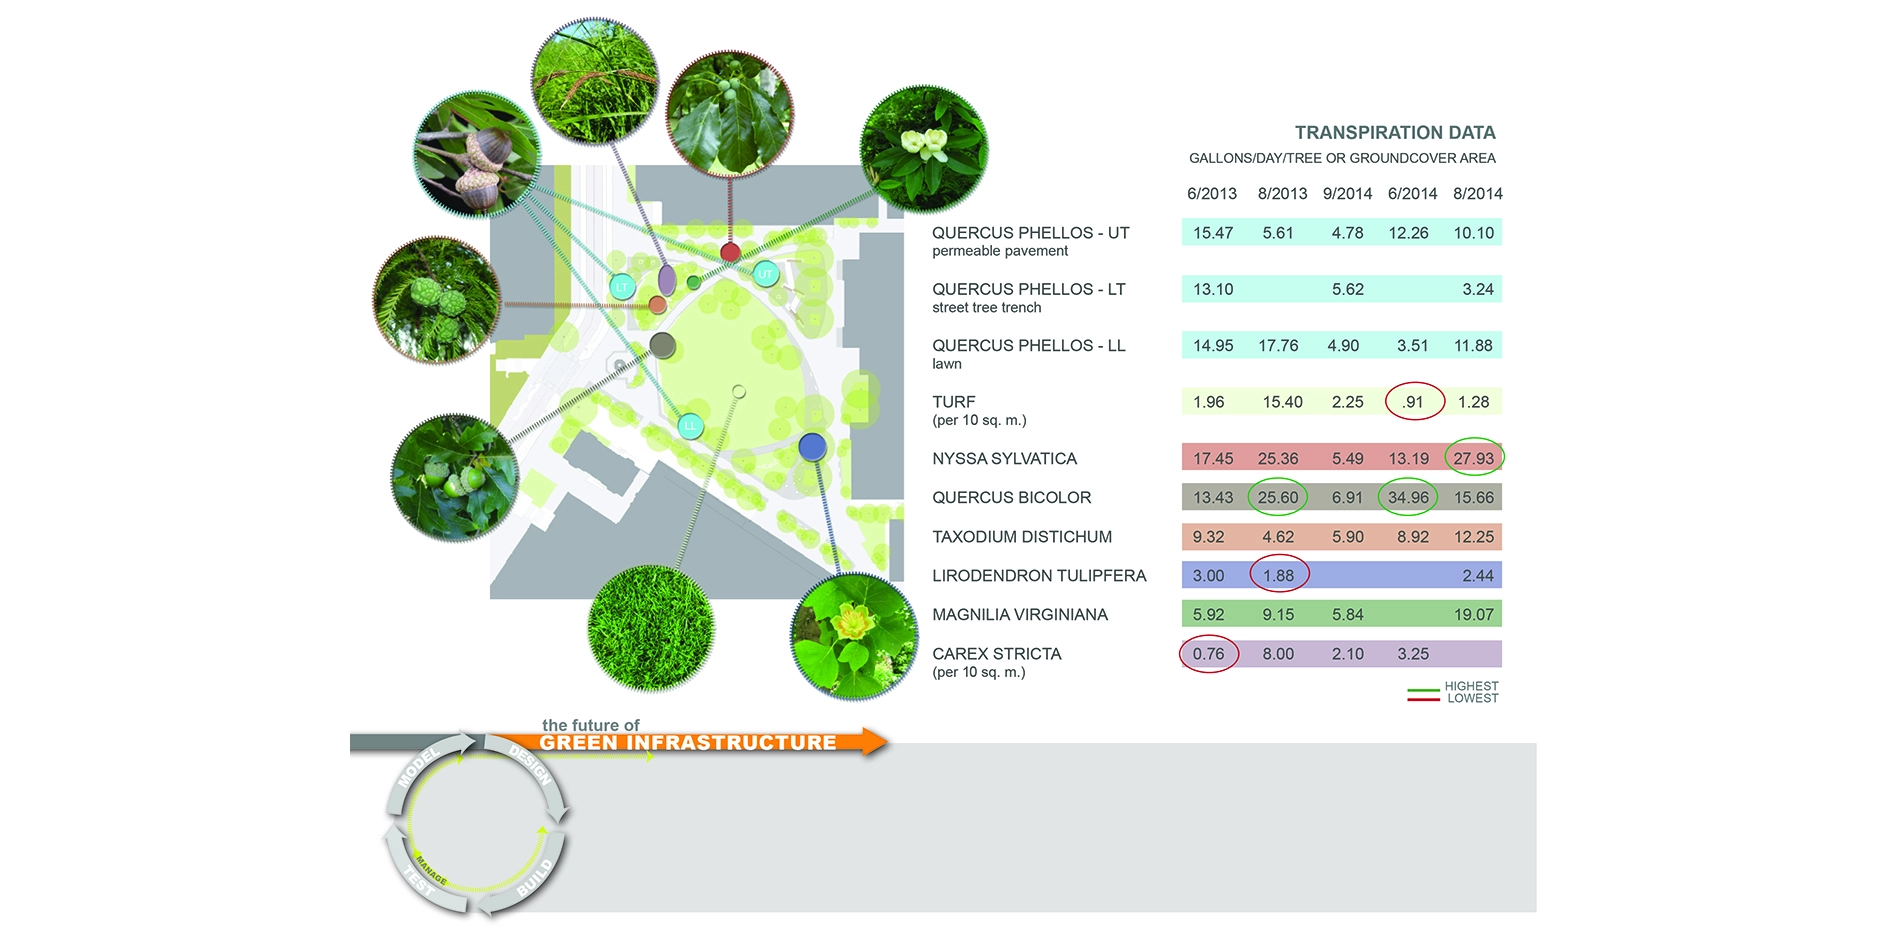Select the 8/2014 column header
1900x927 pixels.
point(1477,194)
